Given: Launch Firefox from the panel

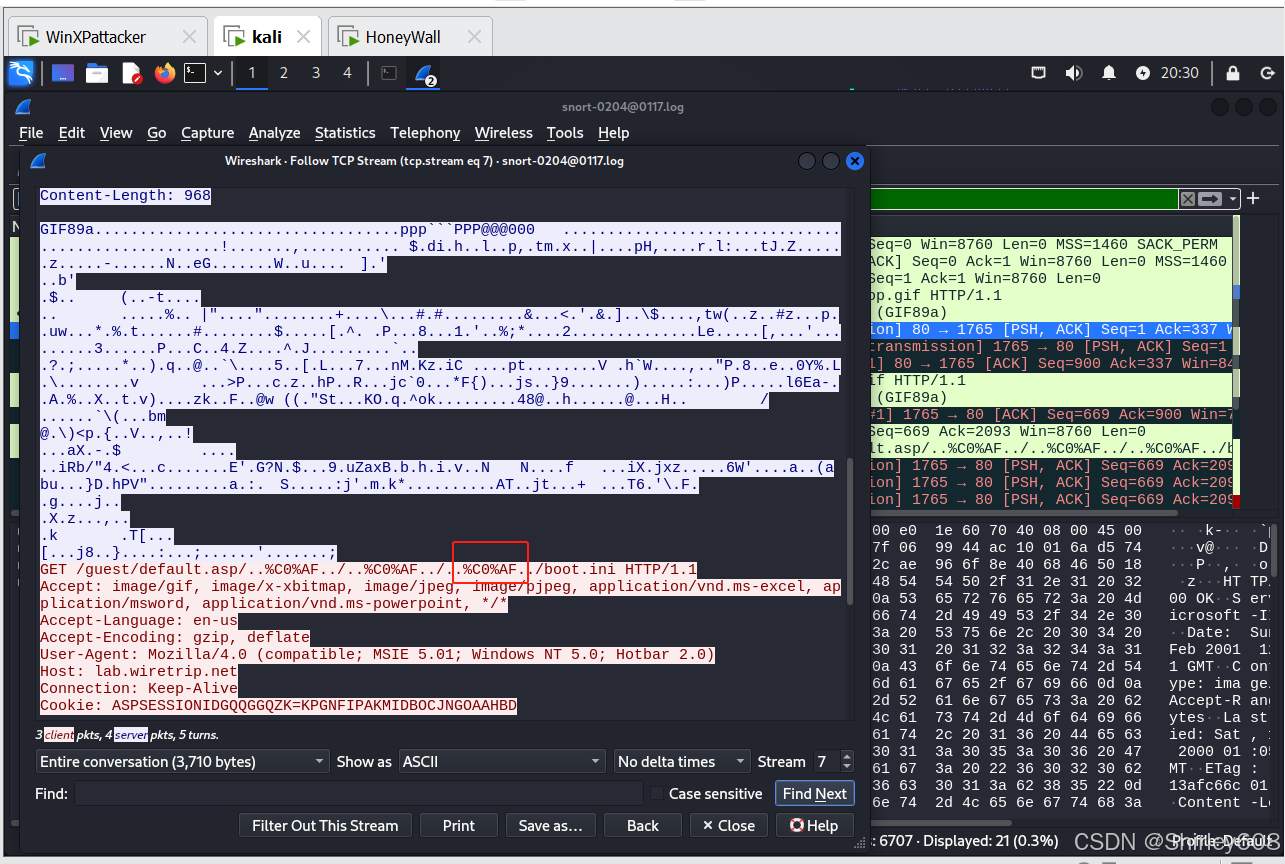Looking at the screenshot, I should click(165, 73).
